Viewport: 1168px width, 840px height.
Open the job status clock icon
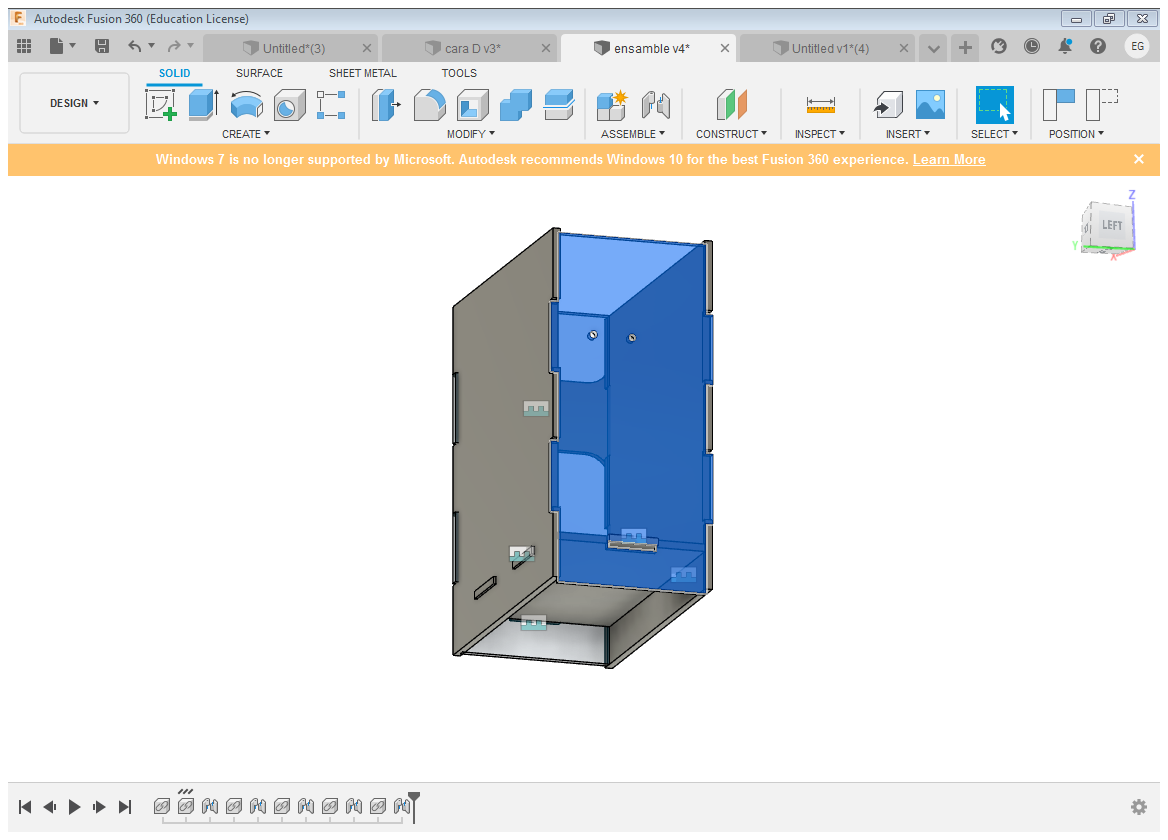pos(1032,47)
